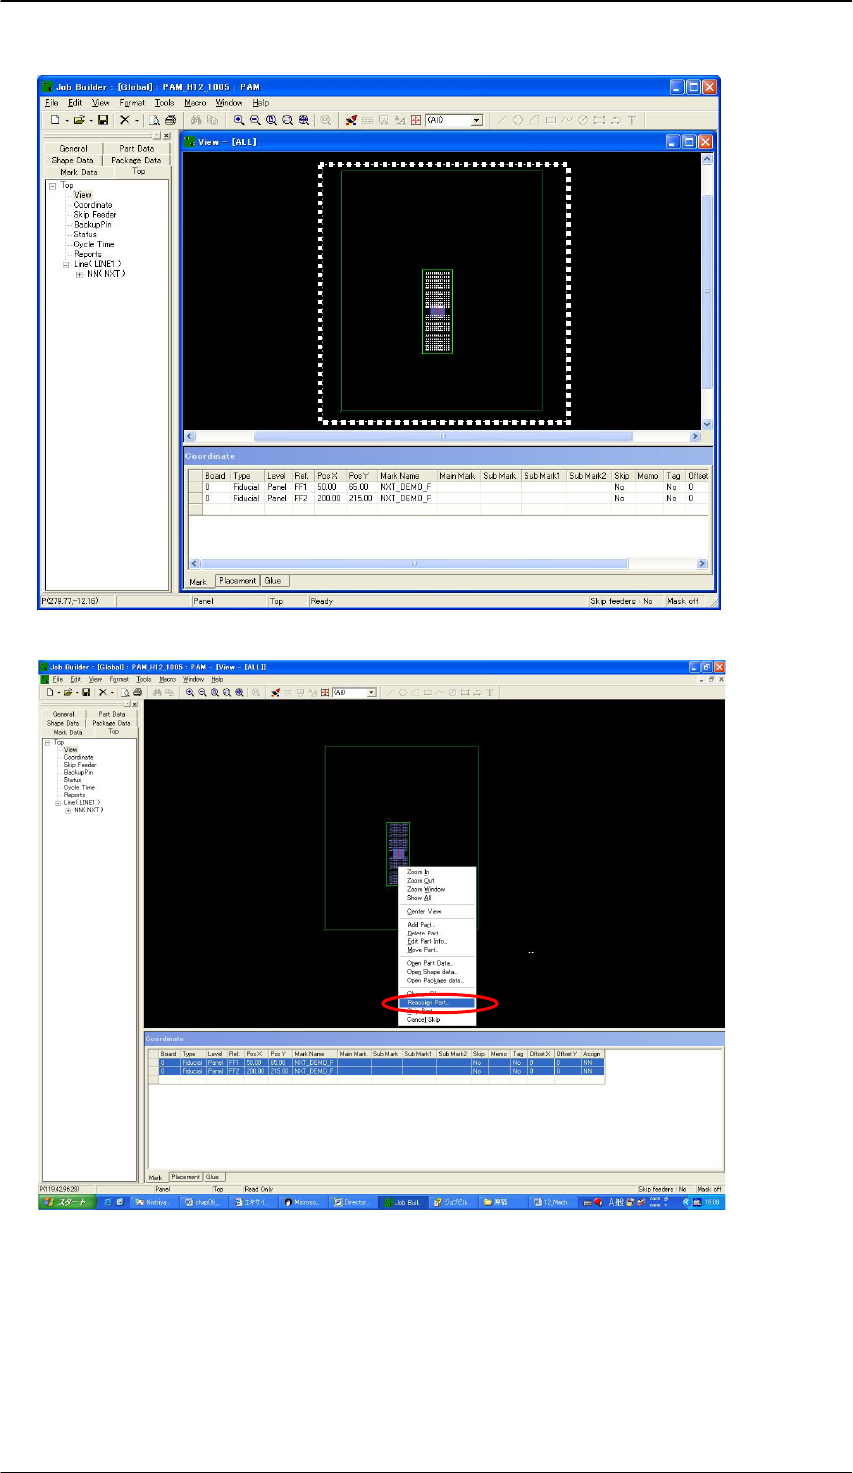Select Skip Feeder tree item in upper window
This screenshot has width=853, height=1473.
click(95, 215)
